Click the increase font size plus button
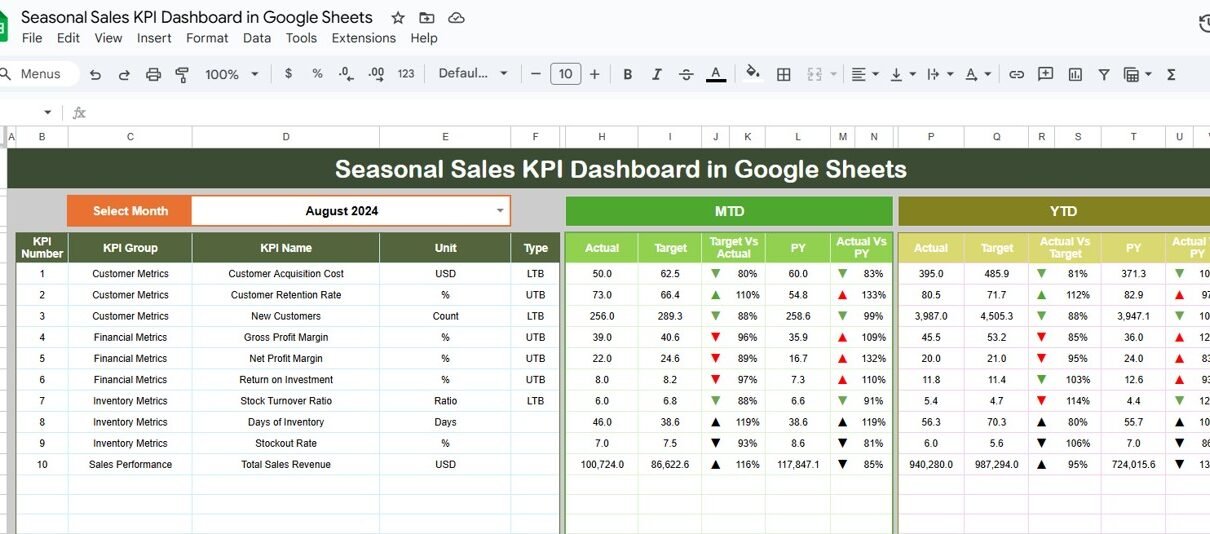This screenshot has height=534, width=1210. point(595,74)
